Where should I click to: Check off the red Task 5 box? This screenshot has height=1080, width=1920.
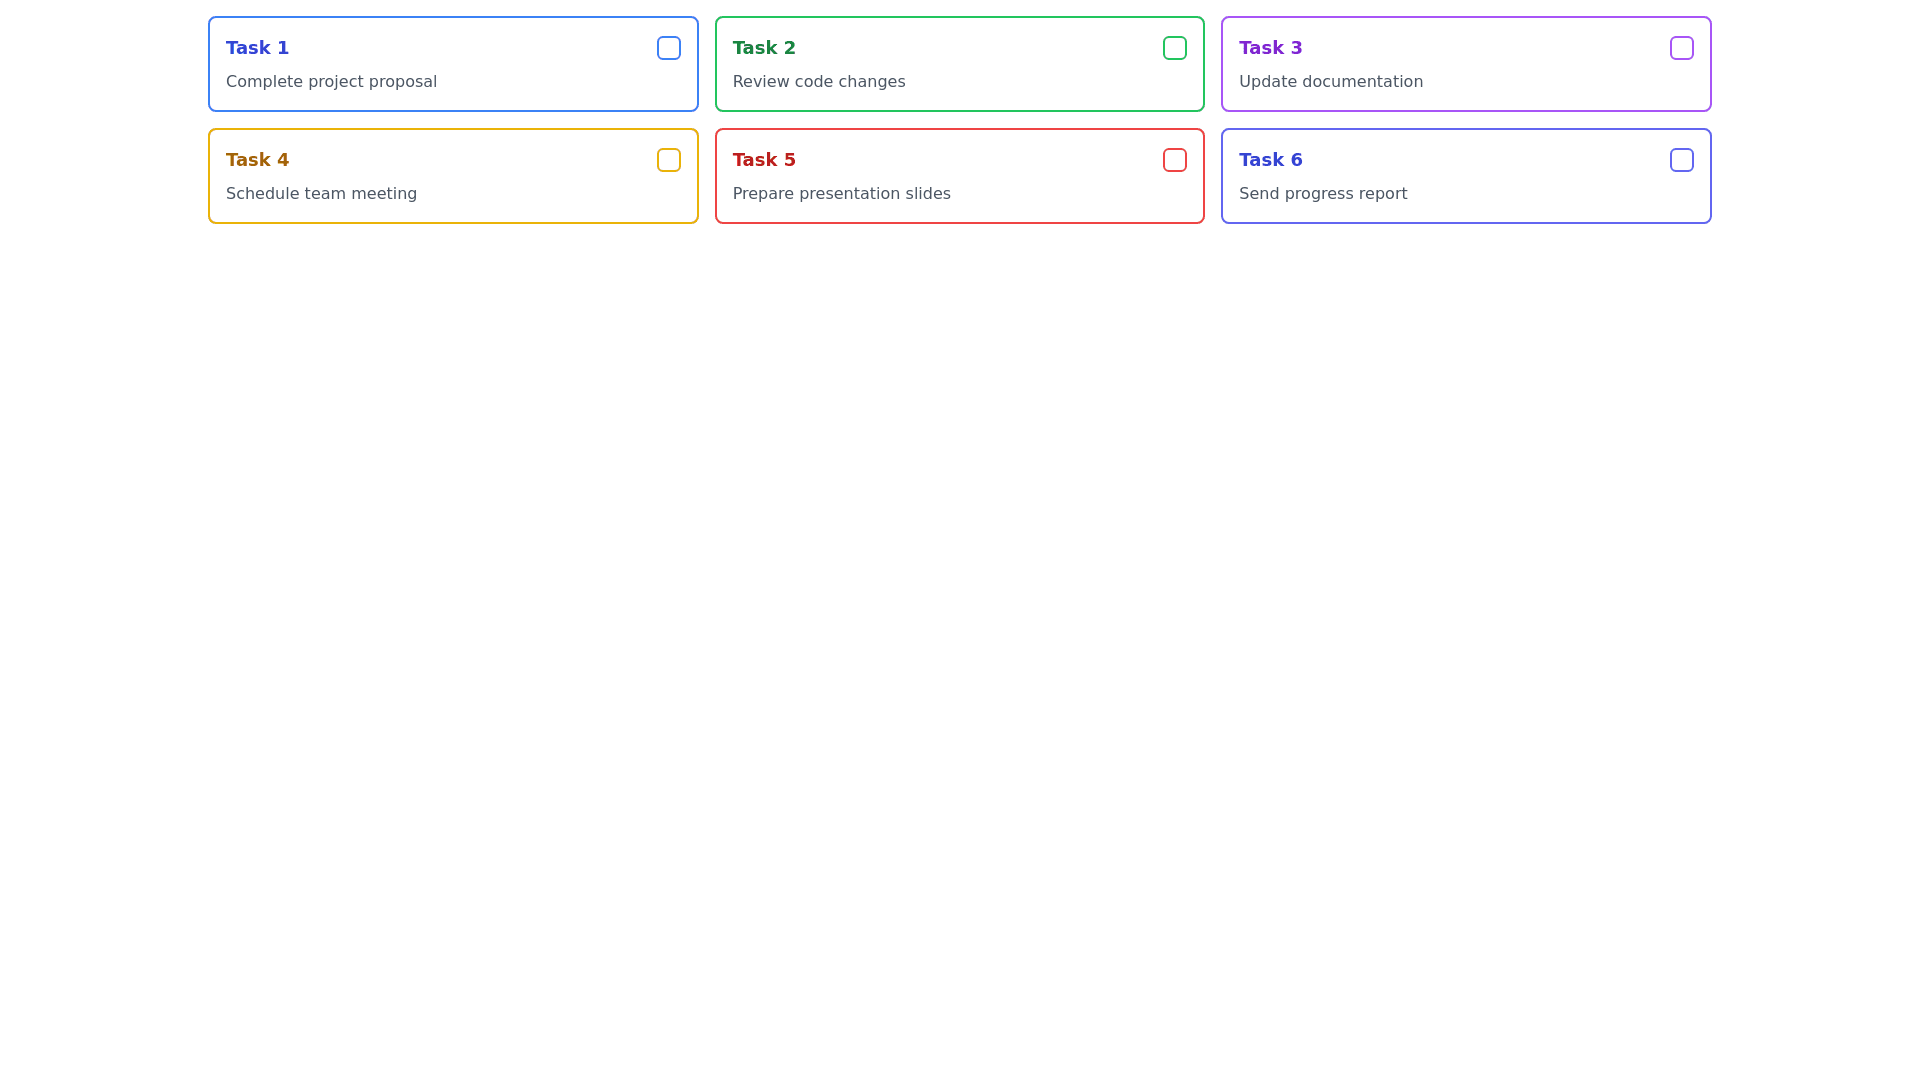pos(1174,160)
